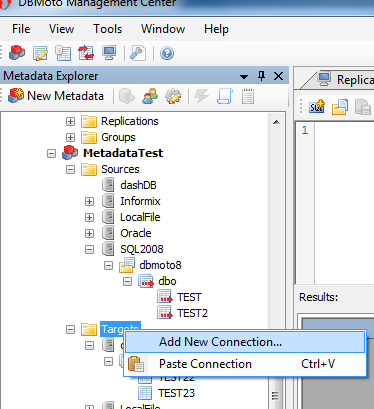
Task: Click the open folder icon in query toolbar
Action: coord(340,107)
